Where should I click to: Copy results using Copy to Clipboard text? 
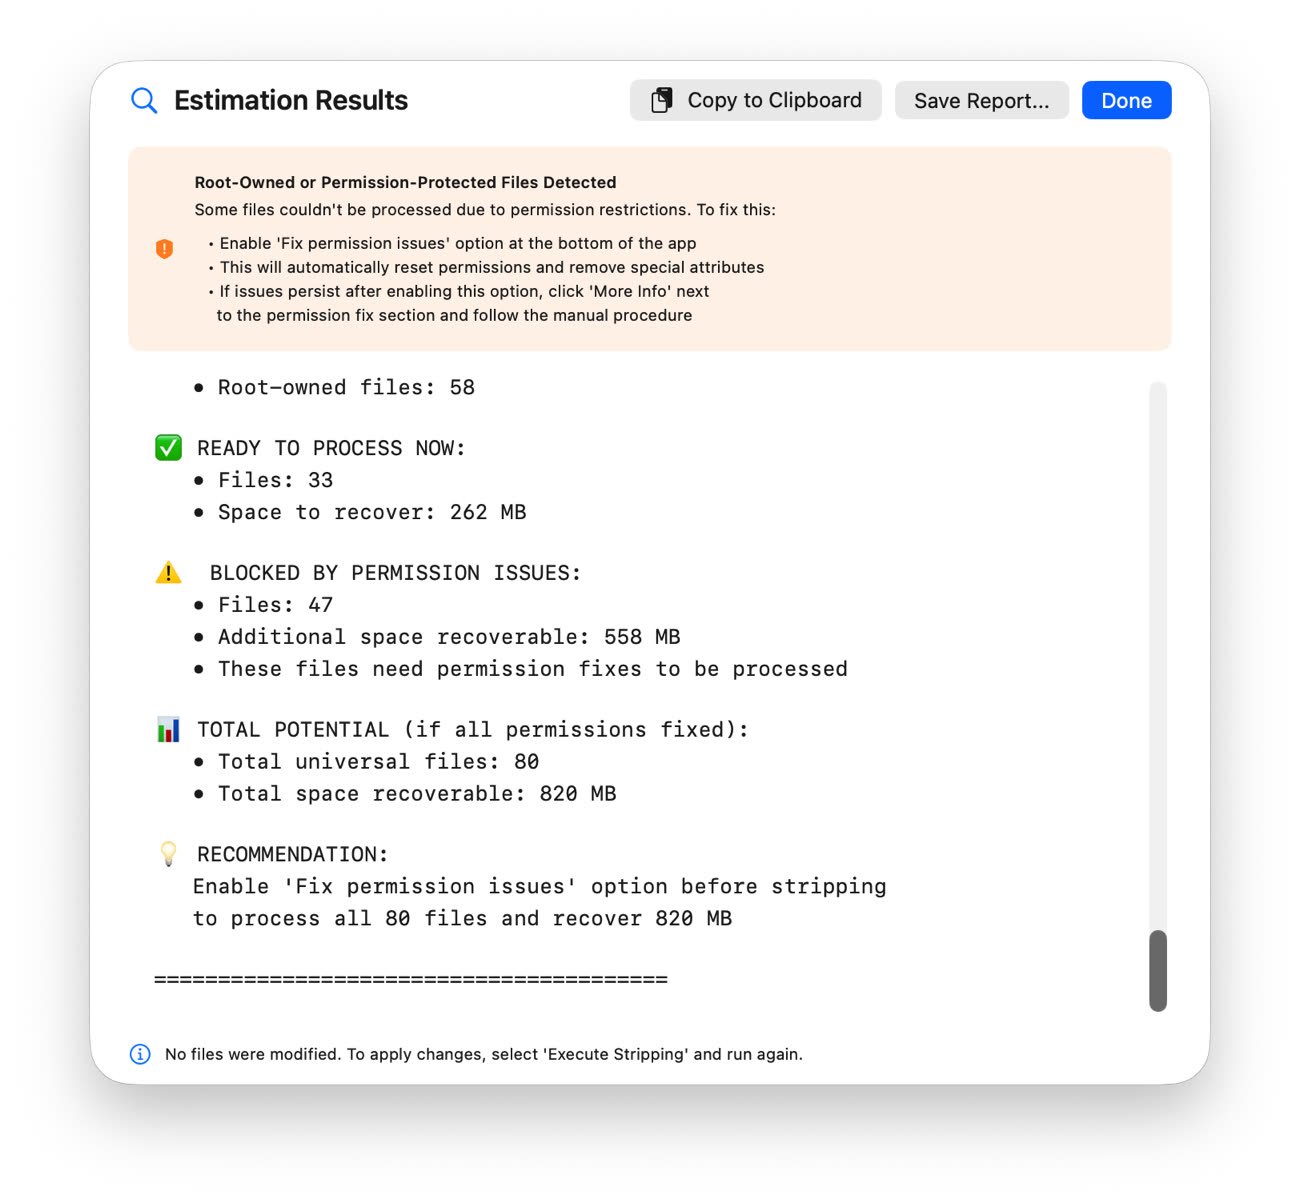click(x=774, y=100)
